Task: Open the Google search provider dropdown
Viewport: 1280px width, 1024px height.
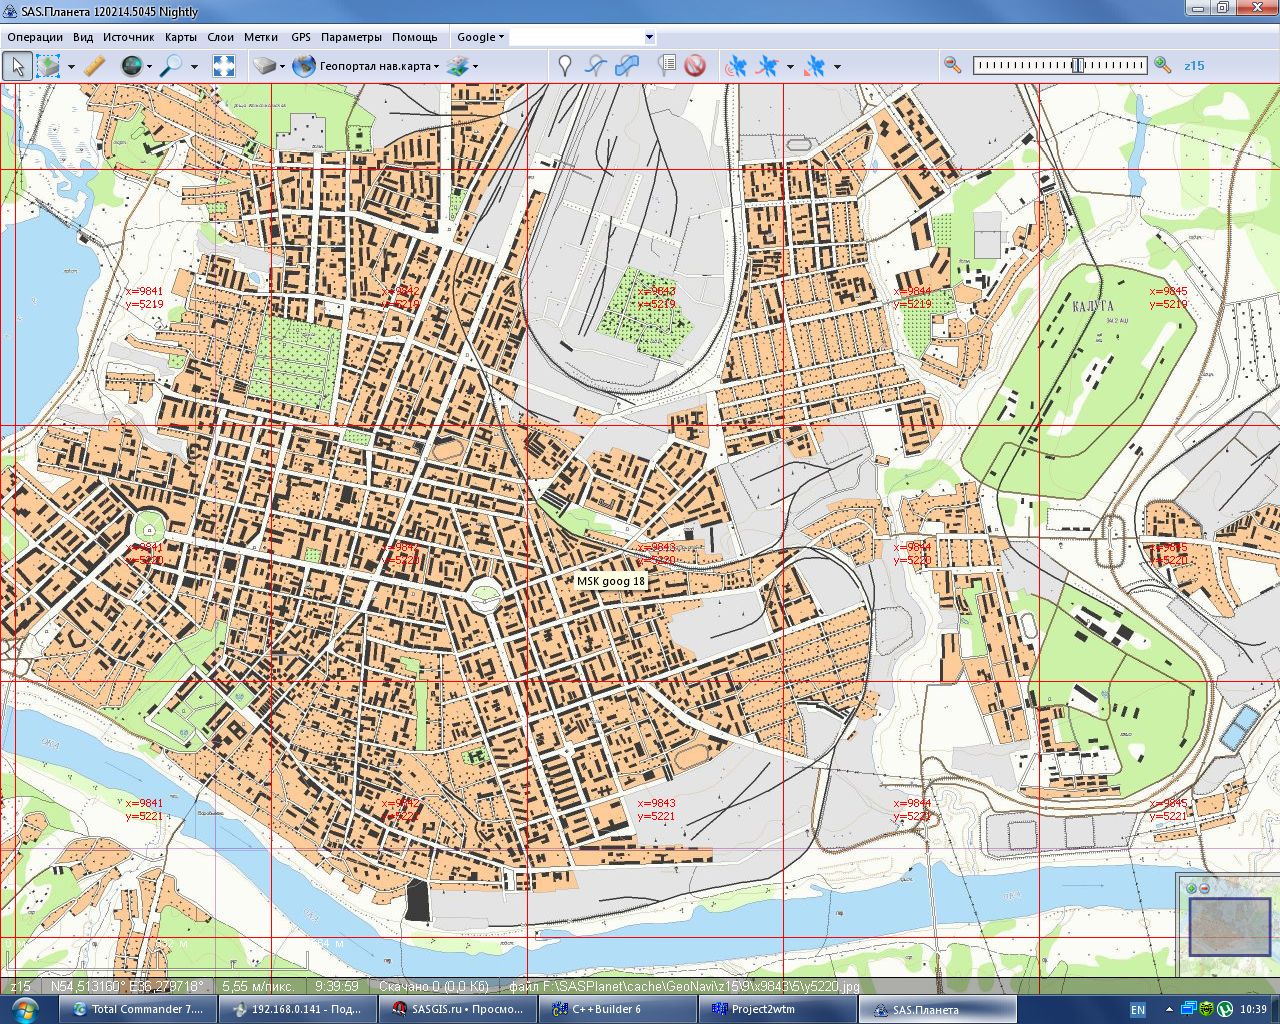Action: (x=480, y=37)
